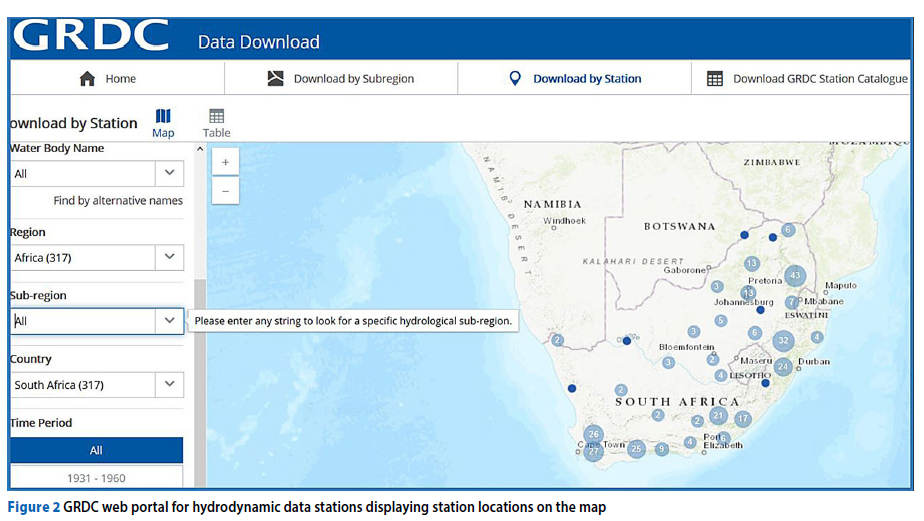The height and width of the screenshot is (521, 924).
Task: Click the station cluster labeled 43
Action: (x=795, y=275)
